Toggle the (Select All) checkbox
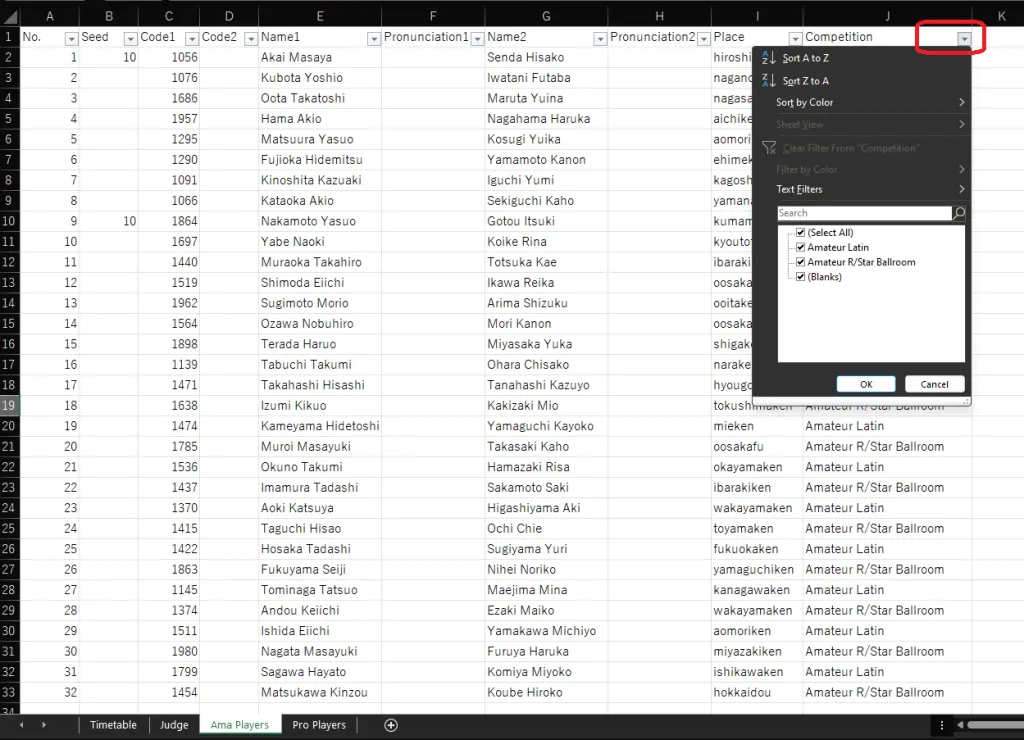The image size is (1024, 740). coord(800,233)
